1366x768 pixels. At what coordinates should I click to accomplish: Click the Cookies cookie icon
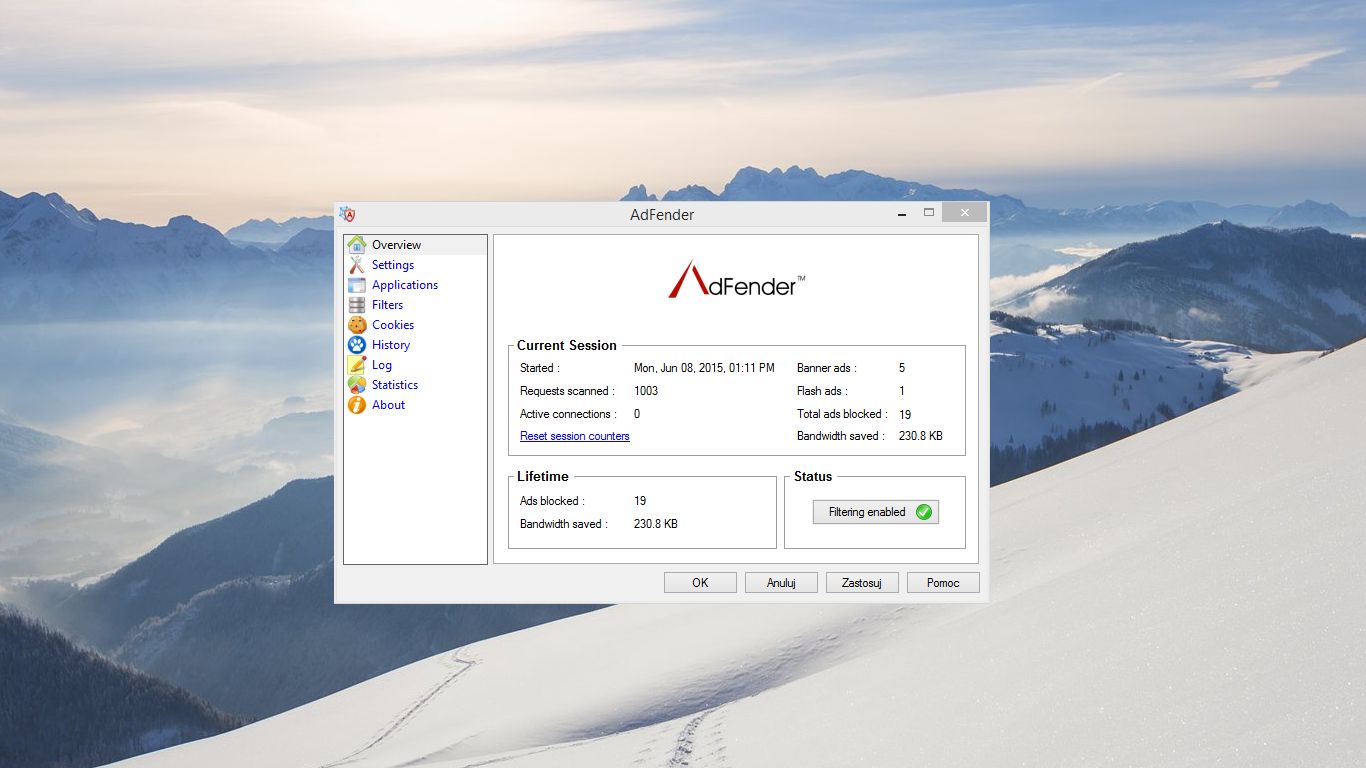click(x=357, y=325)
